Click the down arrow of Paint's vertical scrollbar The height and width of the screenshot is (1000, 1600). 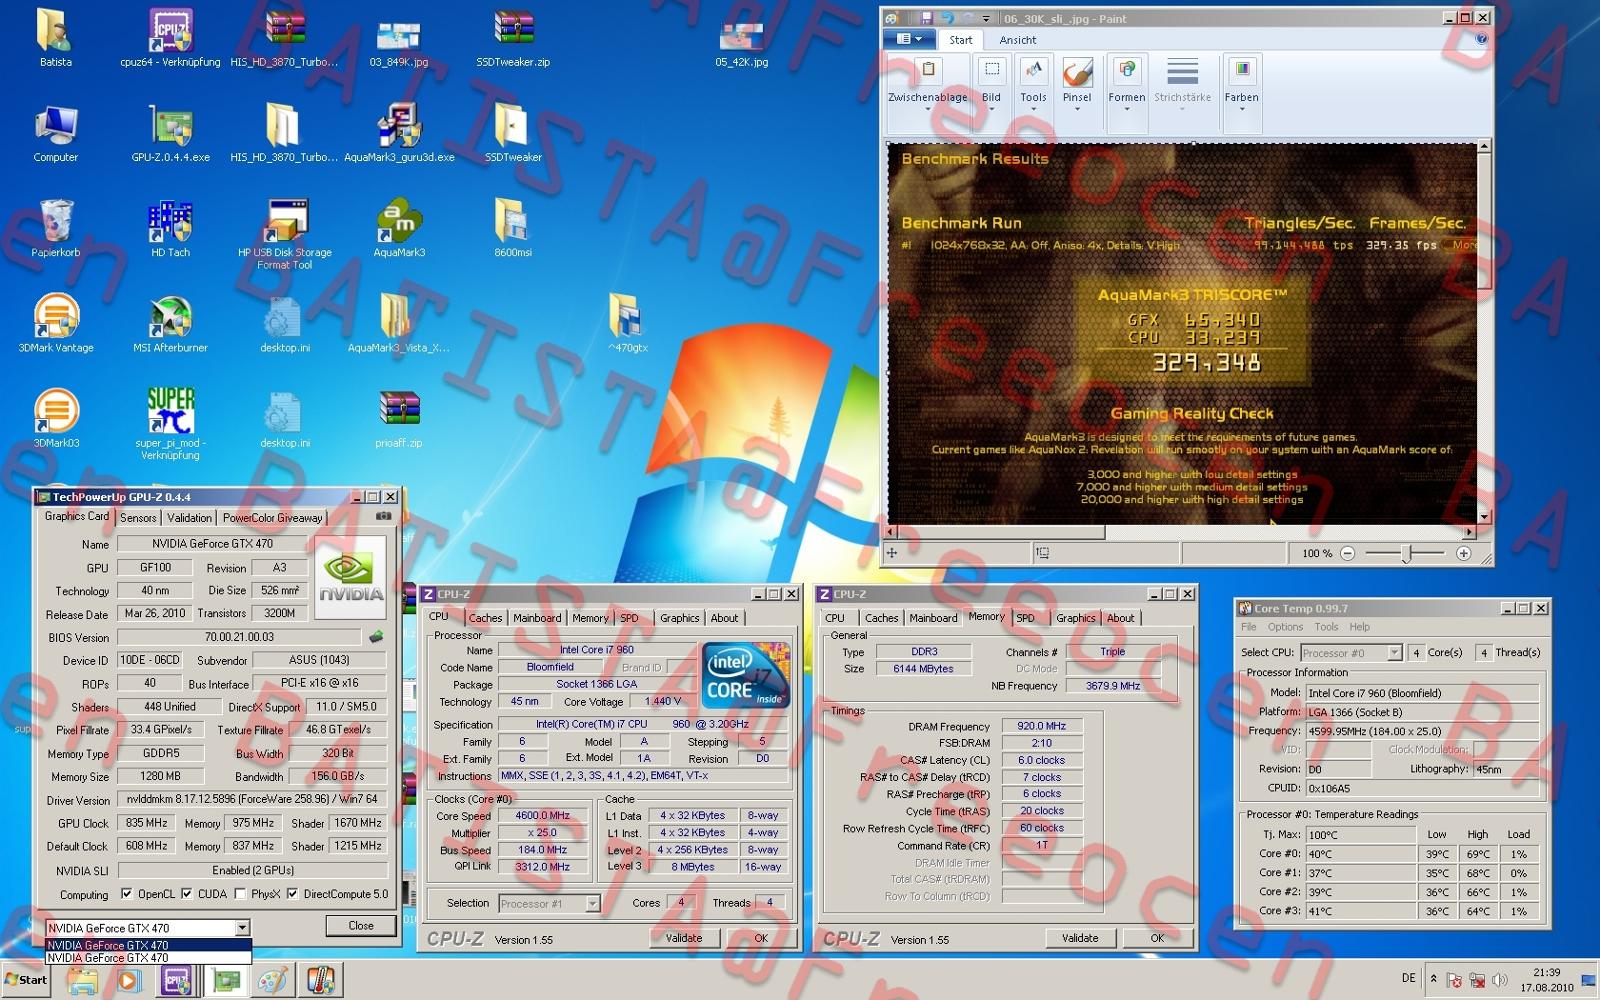pos(1484,518)
